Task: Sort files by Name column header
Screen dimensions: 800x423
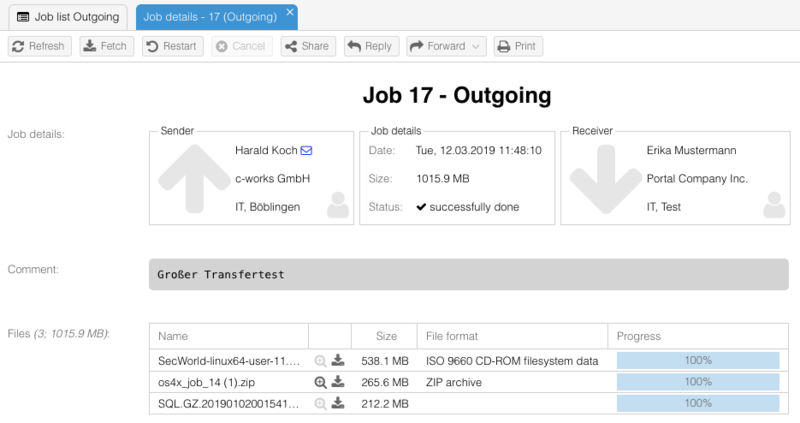Action: 173,336
